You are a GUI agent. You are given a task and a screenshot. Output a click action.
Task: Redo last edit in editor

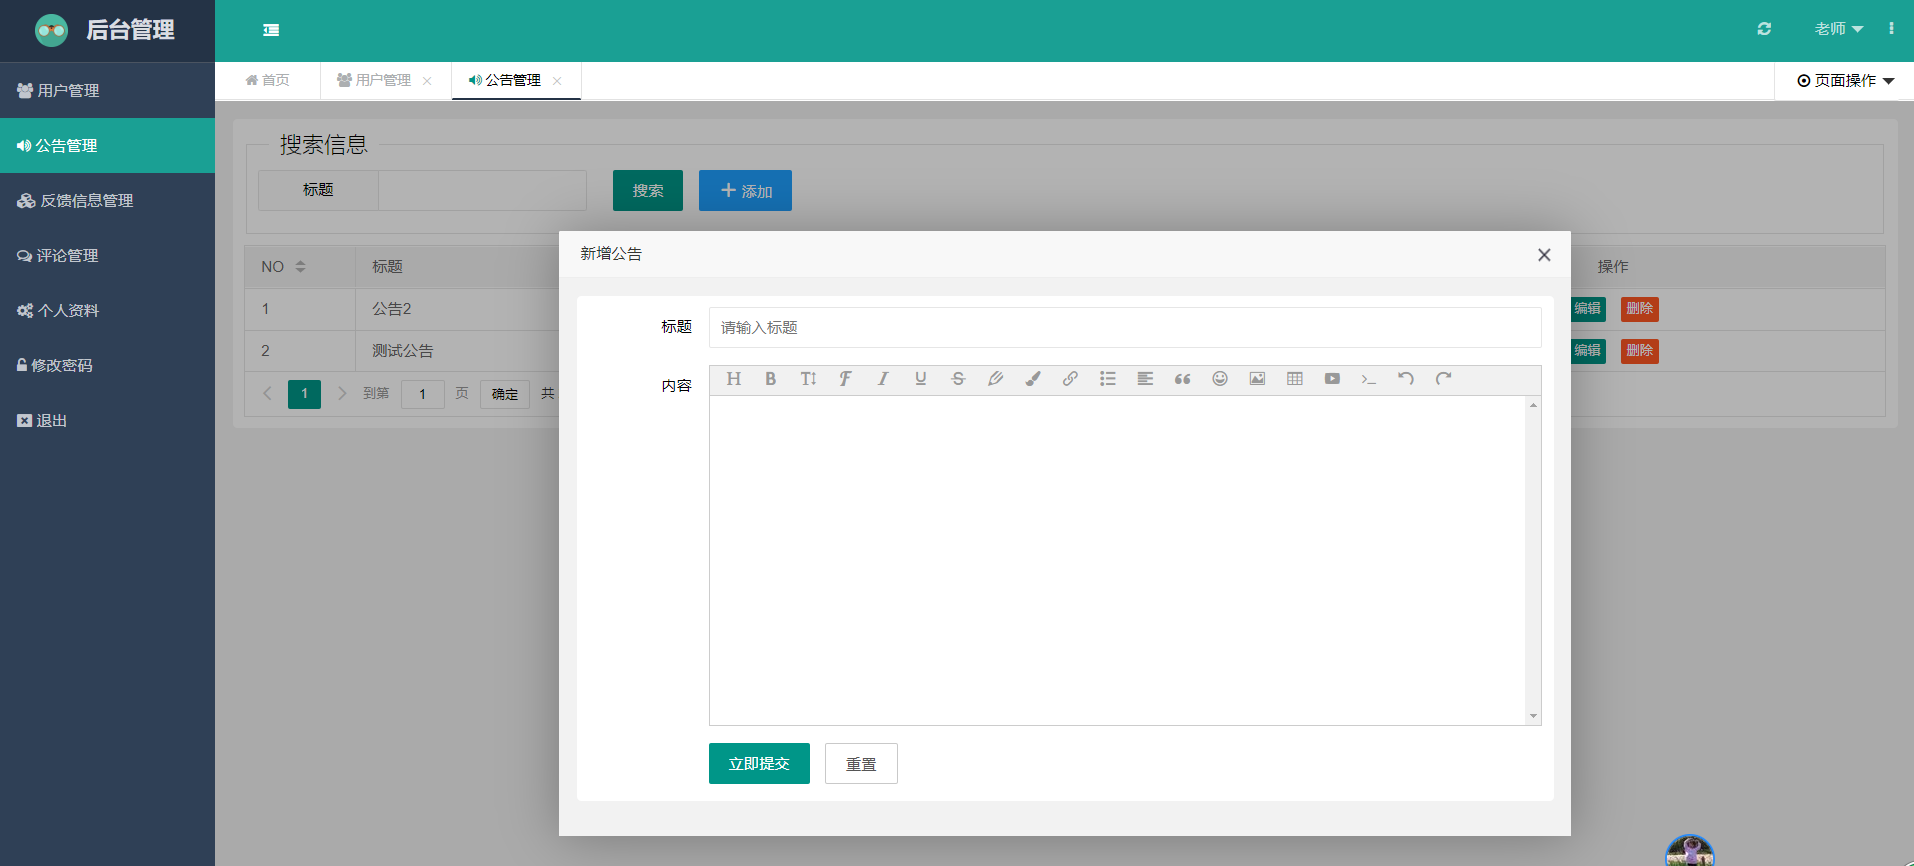pyautogui.click(x=1443, y=379)
